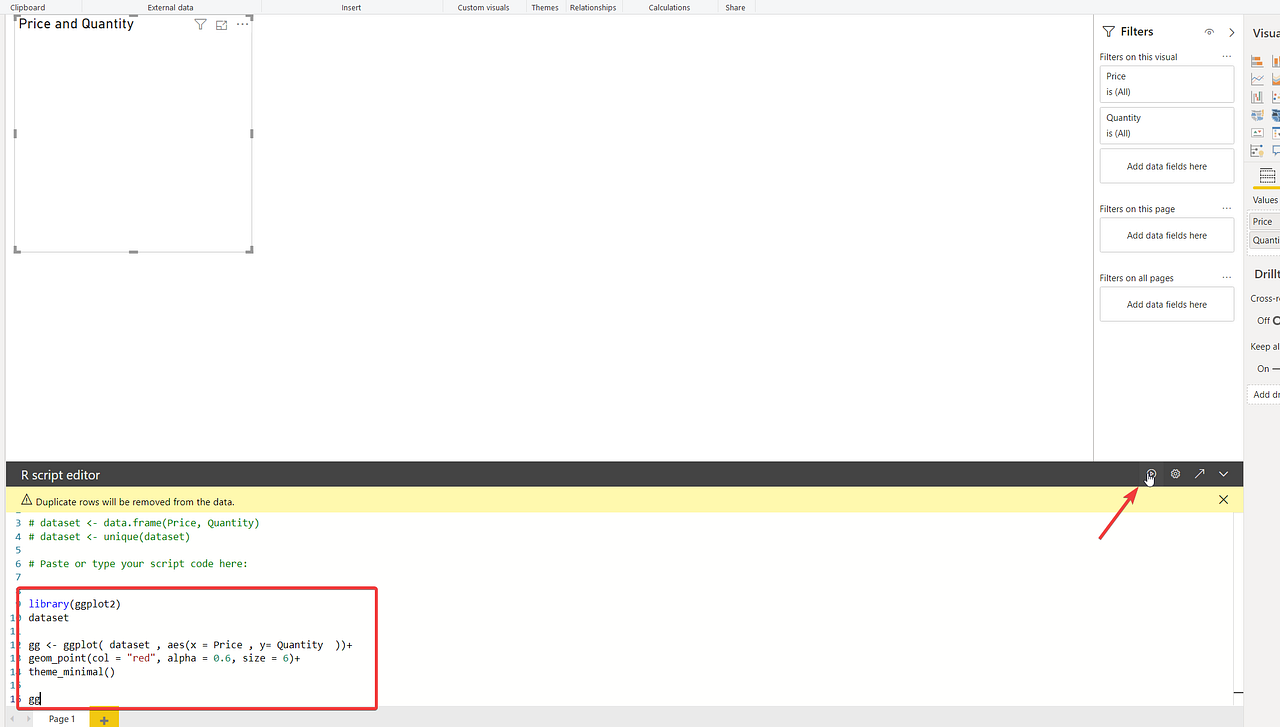Collapse the R script editor

coord(1223,473)
